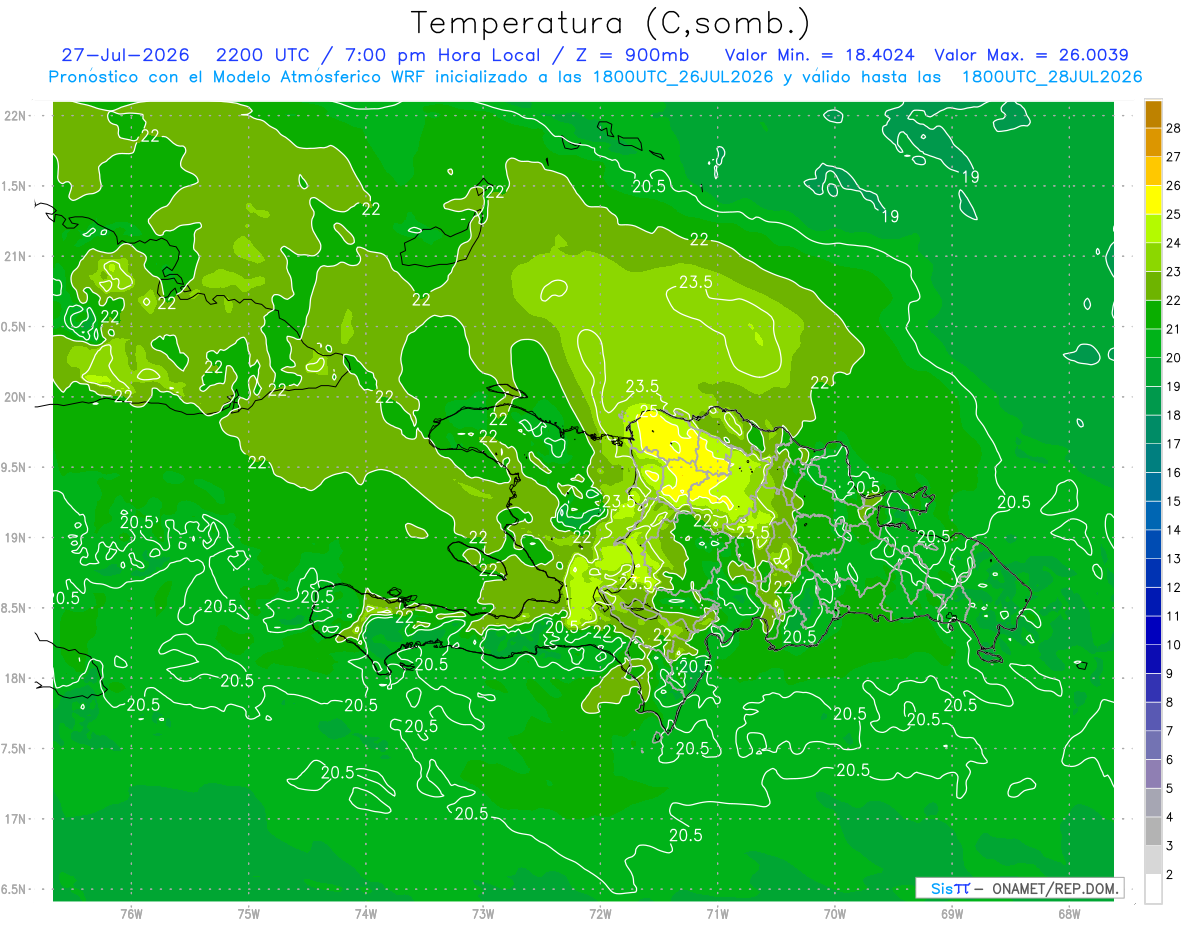Click the gray legend swatch between 3 and 4
The height and width of the screenshot is (927, 1200).
pos(1153,831)
